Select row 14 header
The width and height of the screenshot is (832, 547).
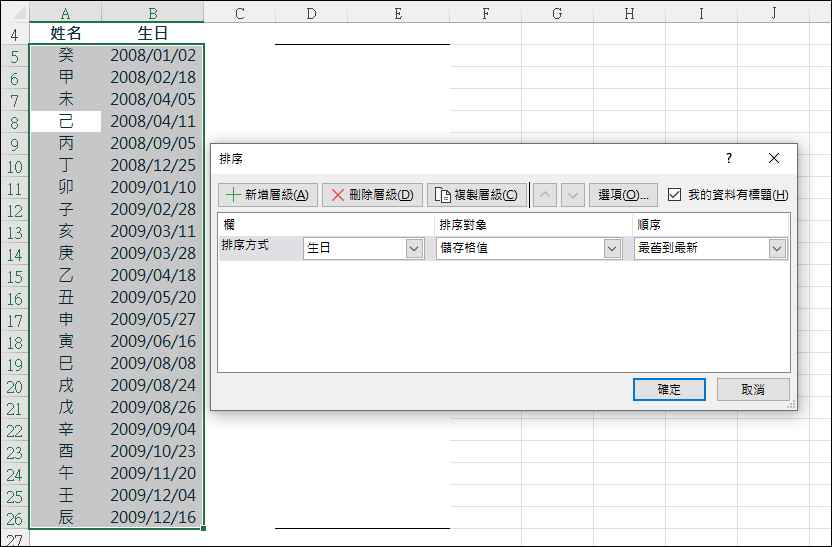coord(14,254)
